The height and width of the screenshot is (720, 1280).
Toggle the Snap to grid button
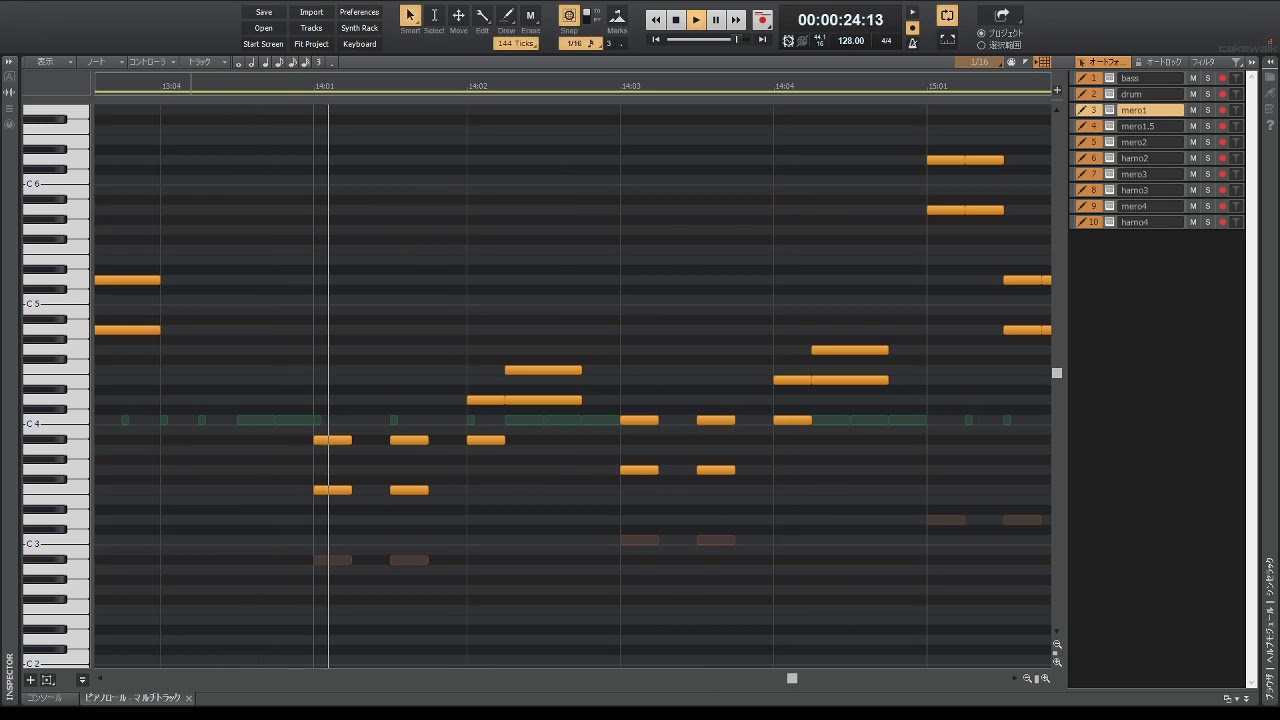(568, 16)
